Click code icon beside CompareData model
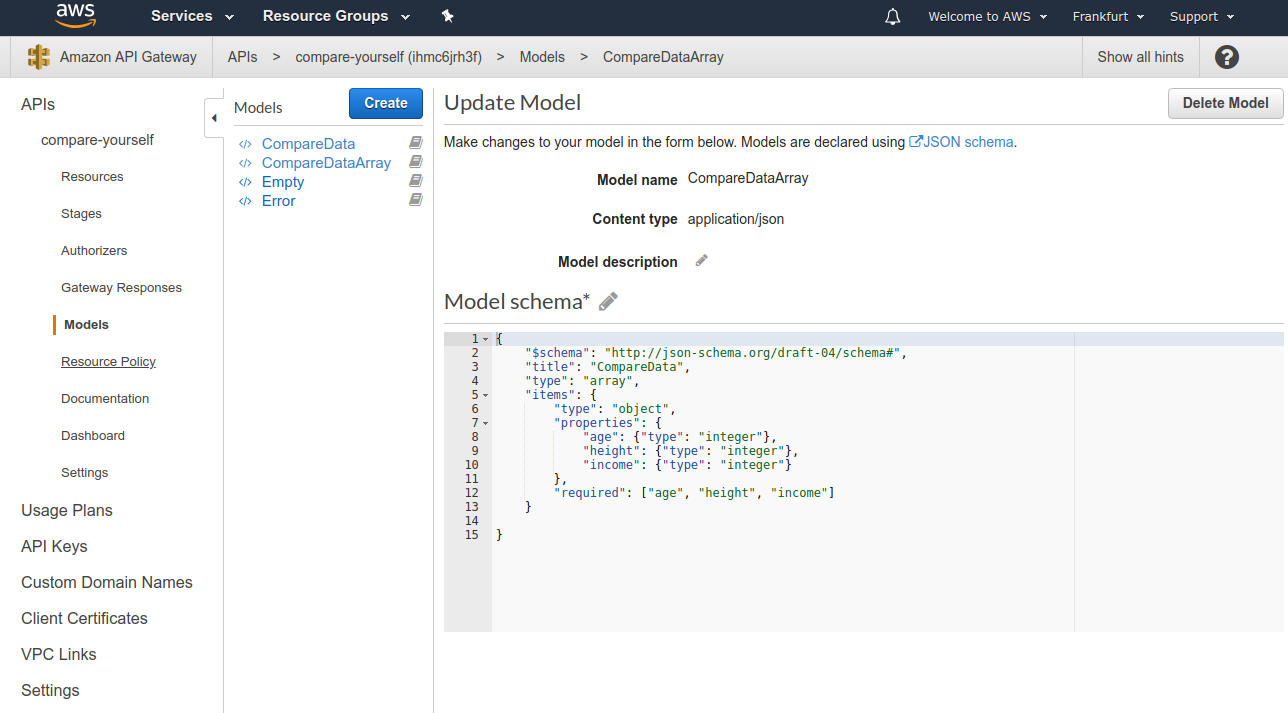The image size is (1288, 713). [x=246, y=144]
